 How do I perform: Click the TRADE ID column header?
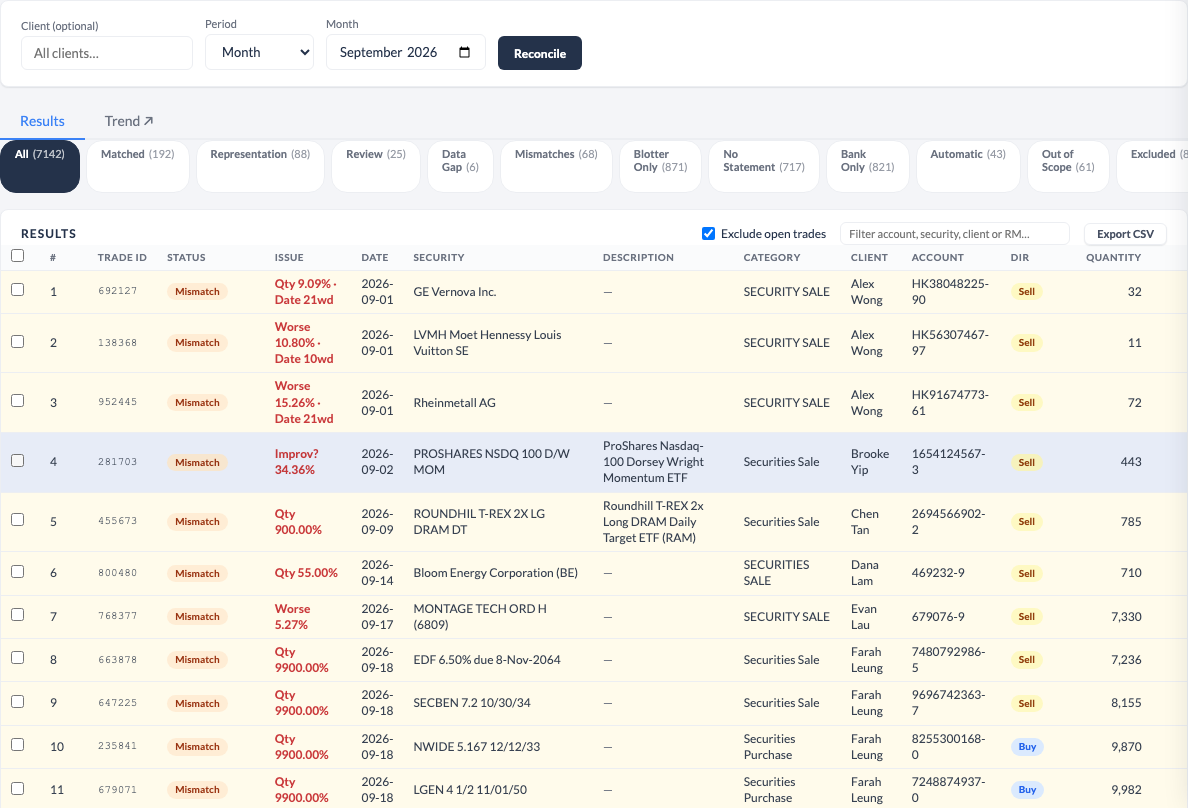pyautogui.click(x=122, y=258)
